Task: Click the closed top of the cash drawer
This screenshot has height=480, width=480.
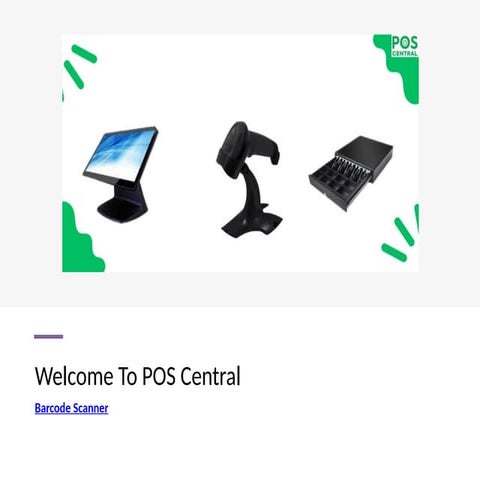Action: pyautogui.click(x=365, y=151)
